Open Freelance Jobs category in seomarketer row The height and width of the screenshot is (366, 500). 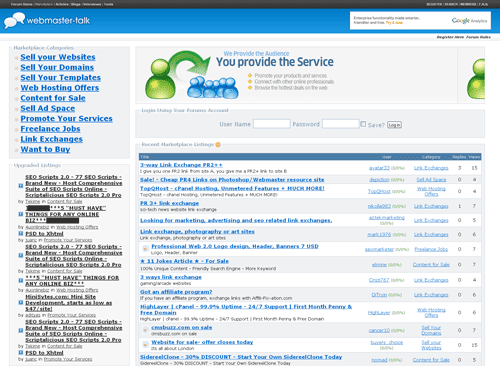click(431, 249)
